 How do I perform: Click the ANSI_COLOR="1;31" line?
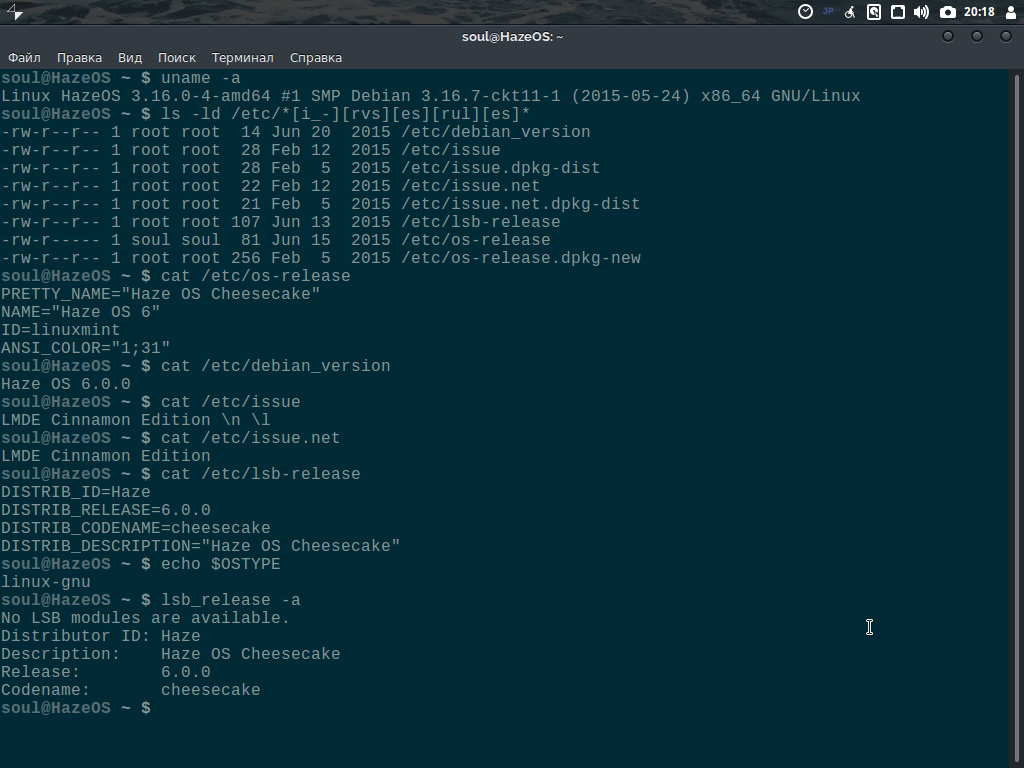(86, 348)
